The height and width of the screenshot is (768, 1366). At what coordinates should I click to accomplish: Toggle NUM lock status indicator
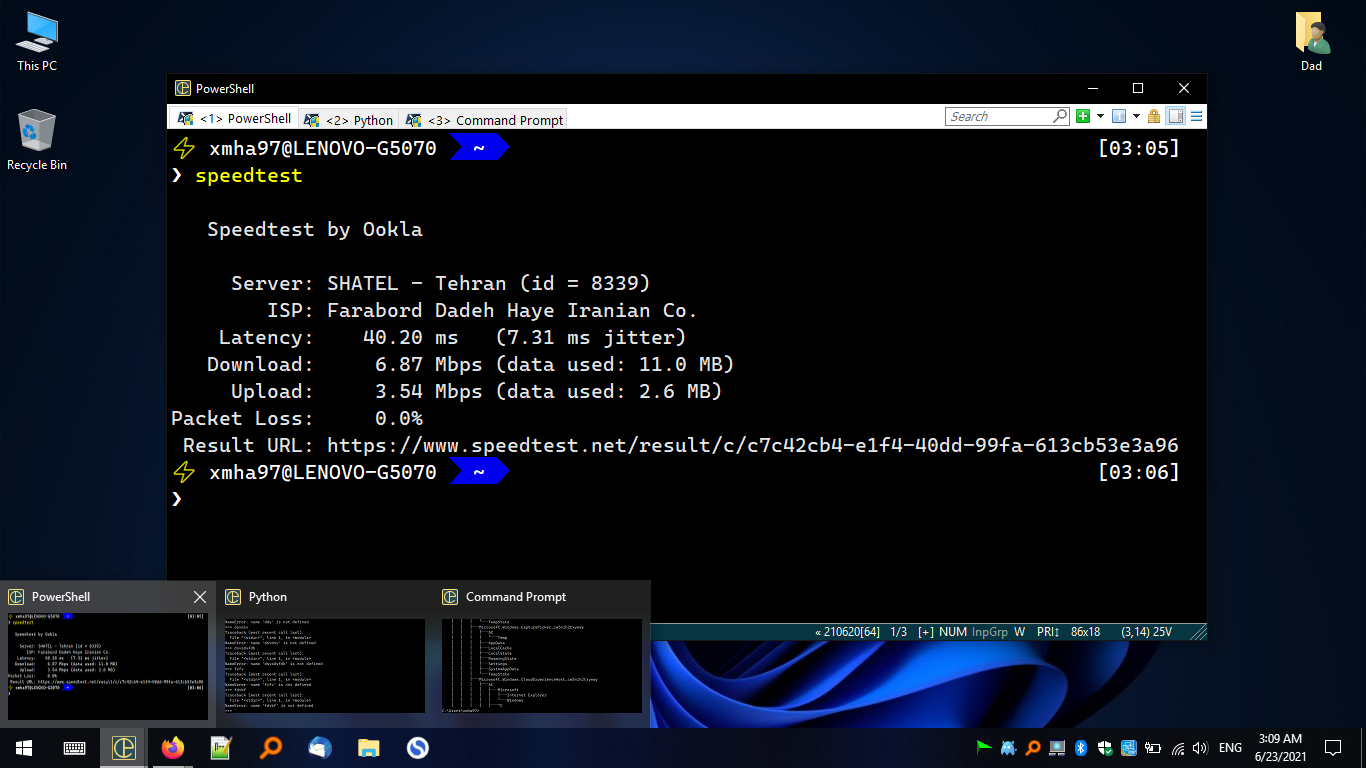(953, 632)
